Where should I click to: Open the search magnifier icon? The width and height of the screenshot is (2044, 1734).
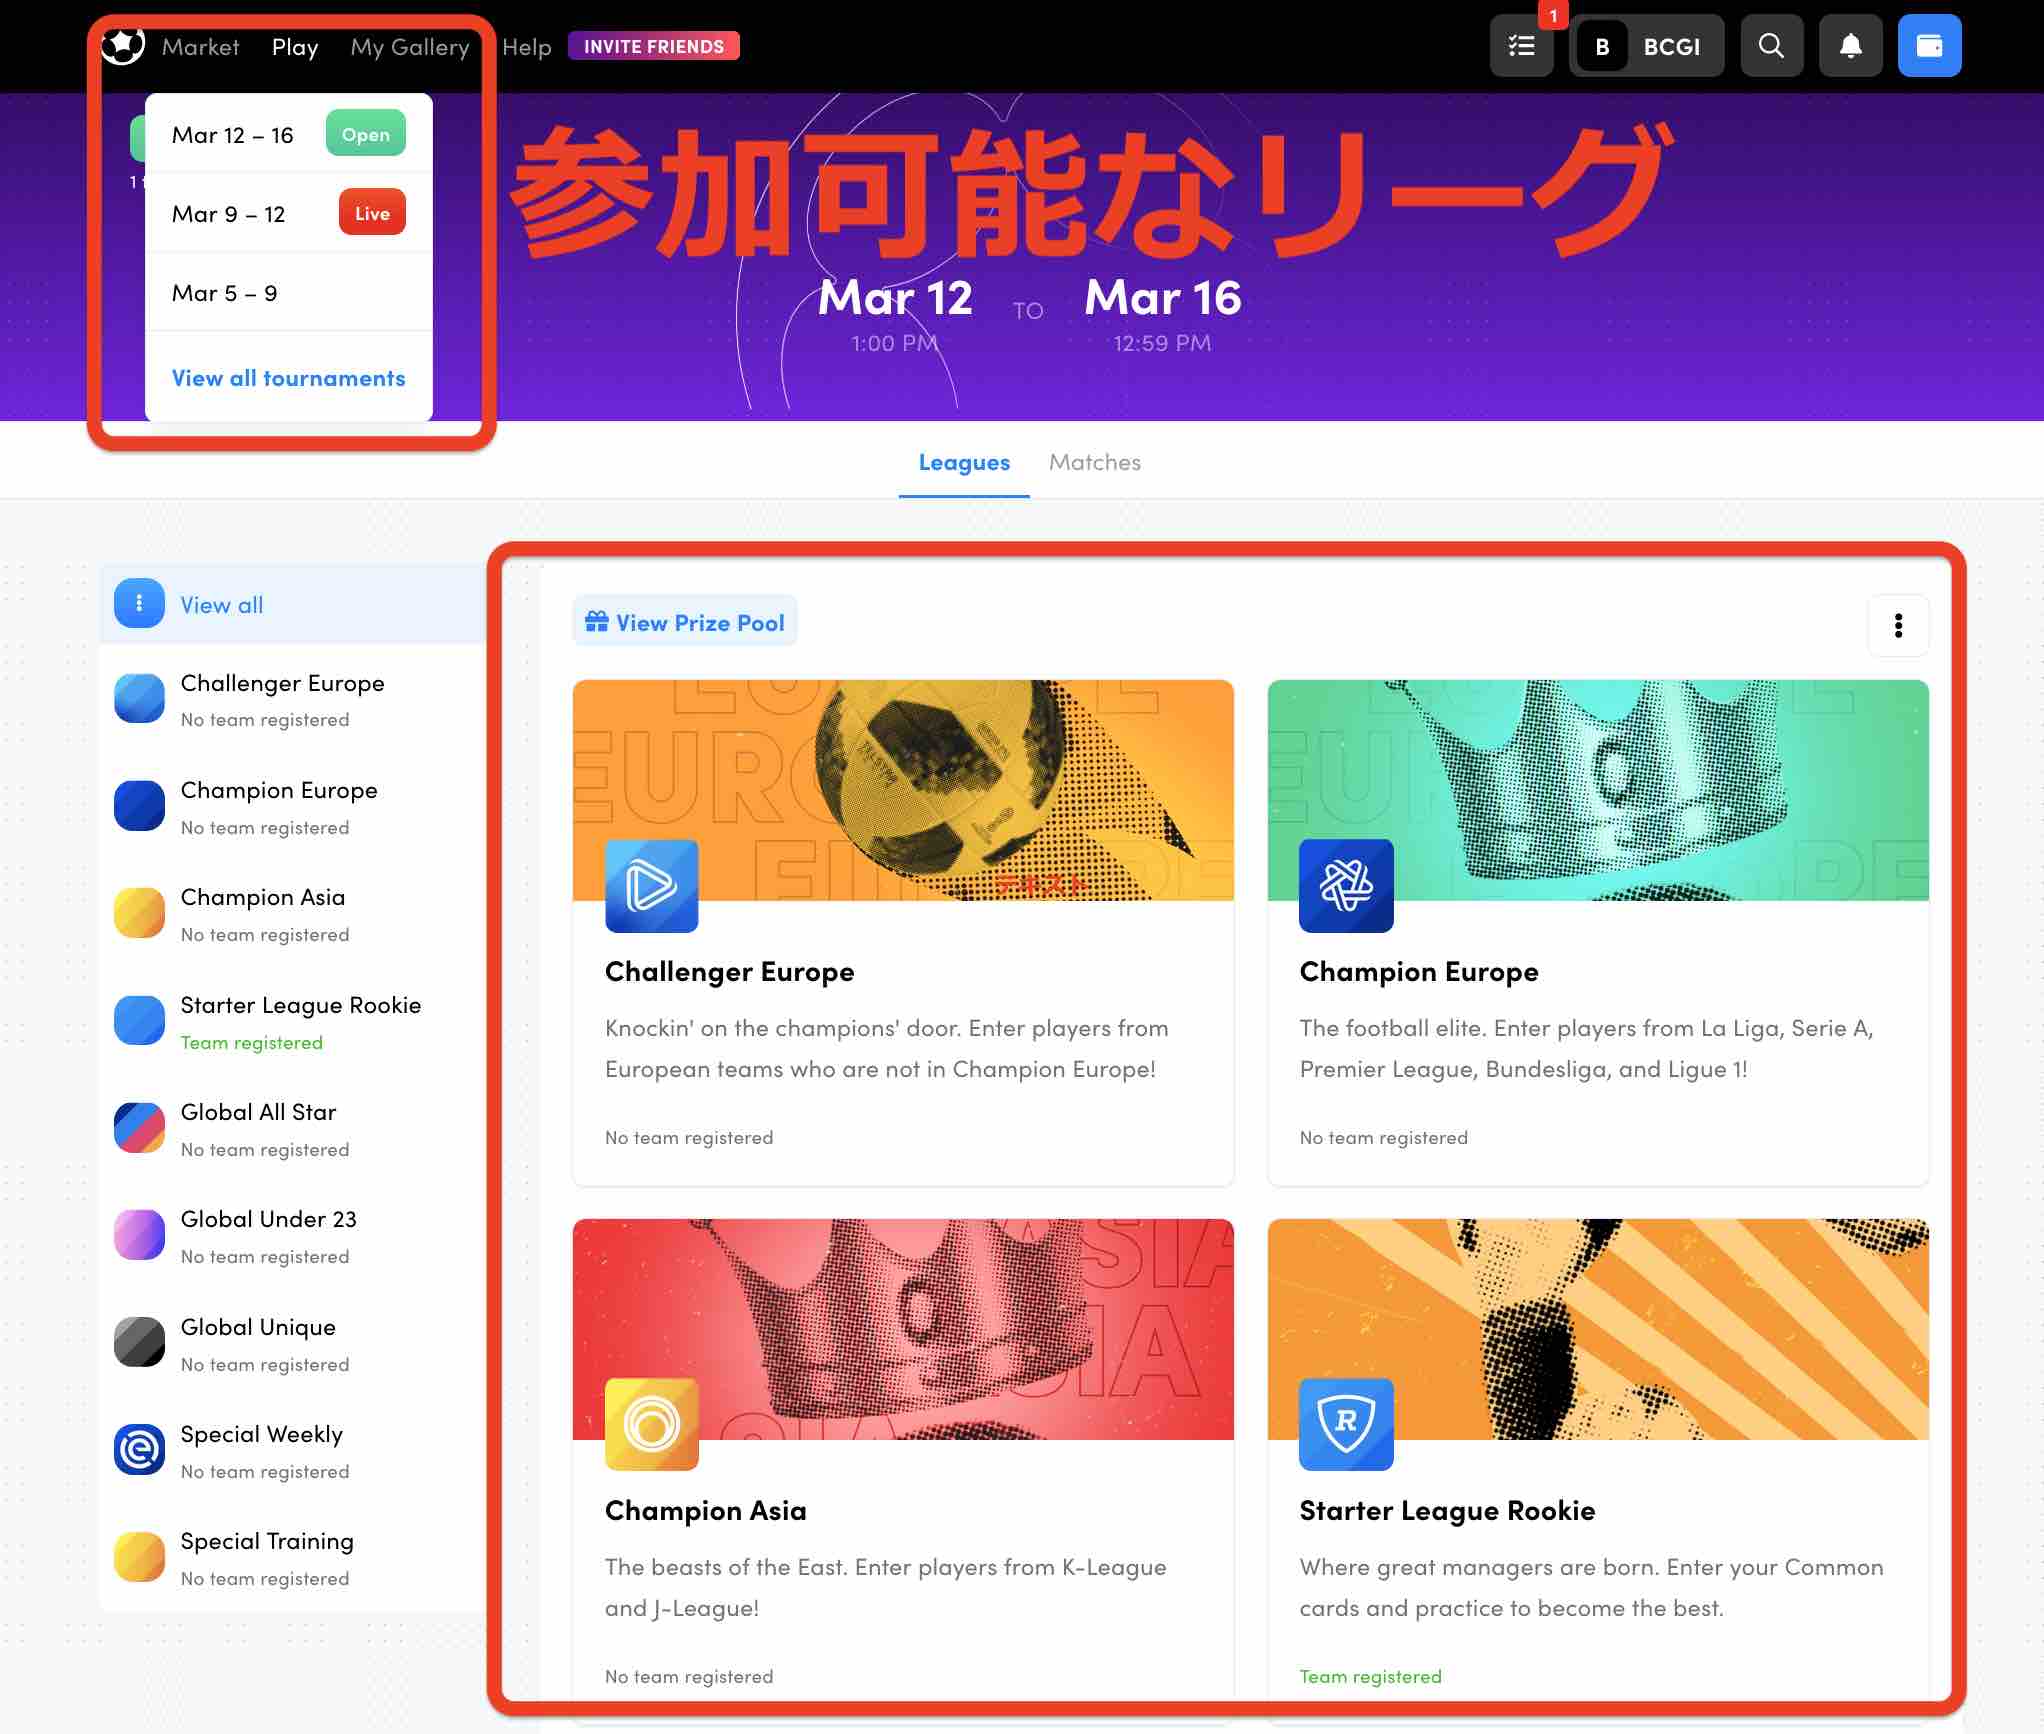[1771, 46]
